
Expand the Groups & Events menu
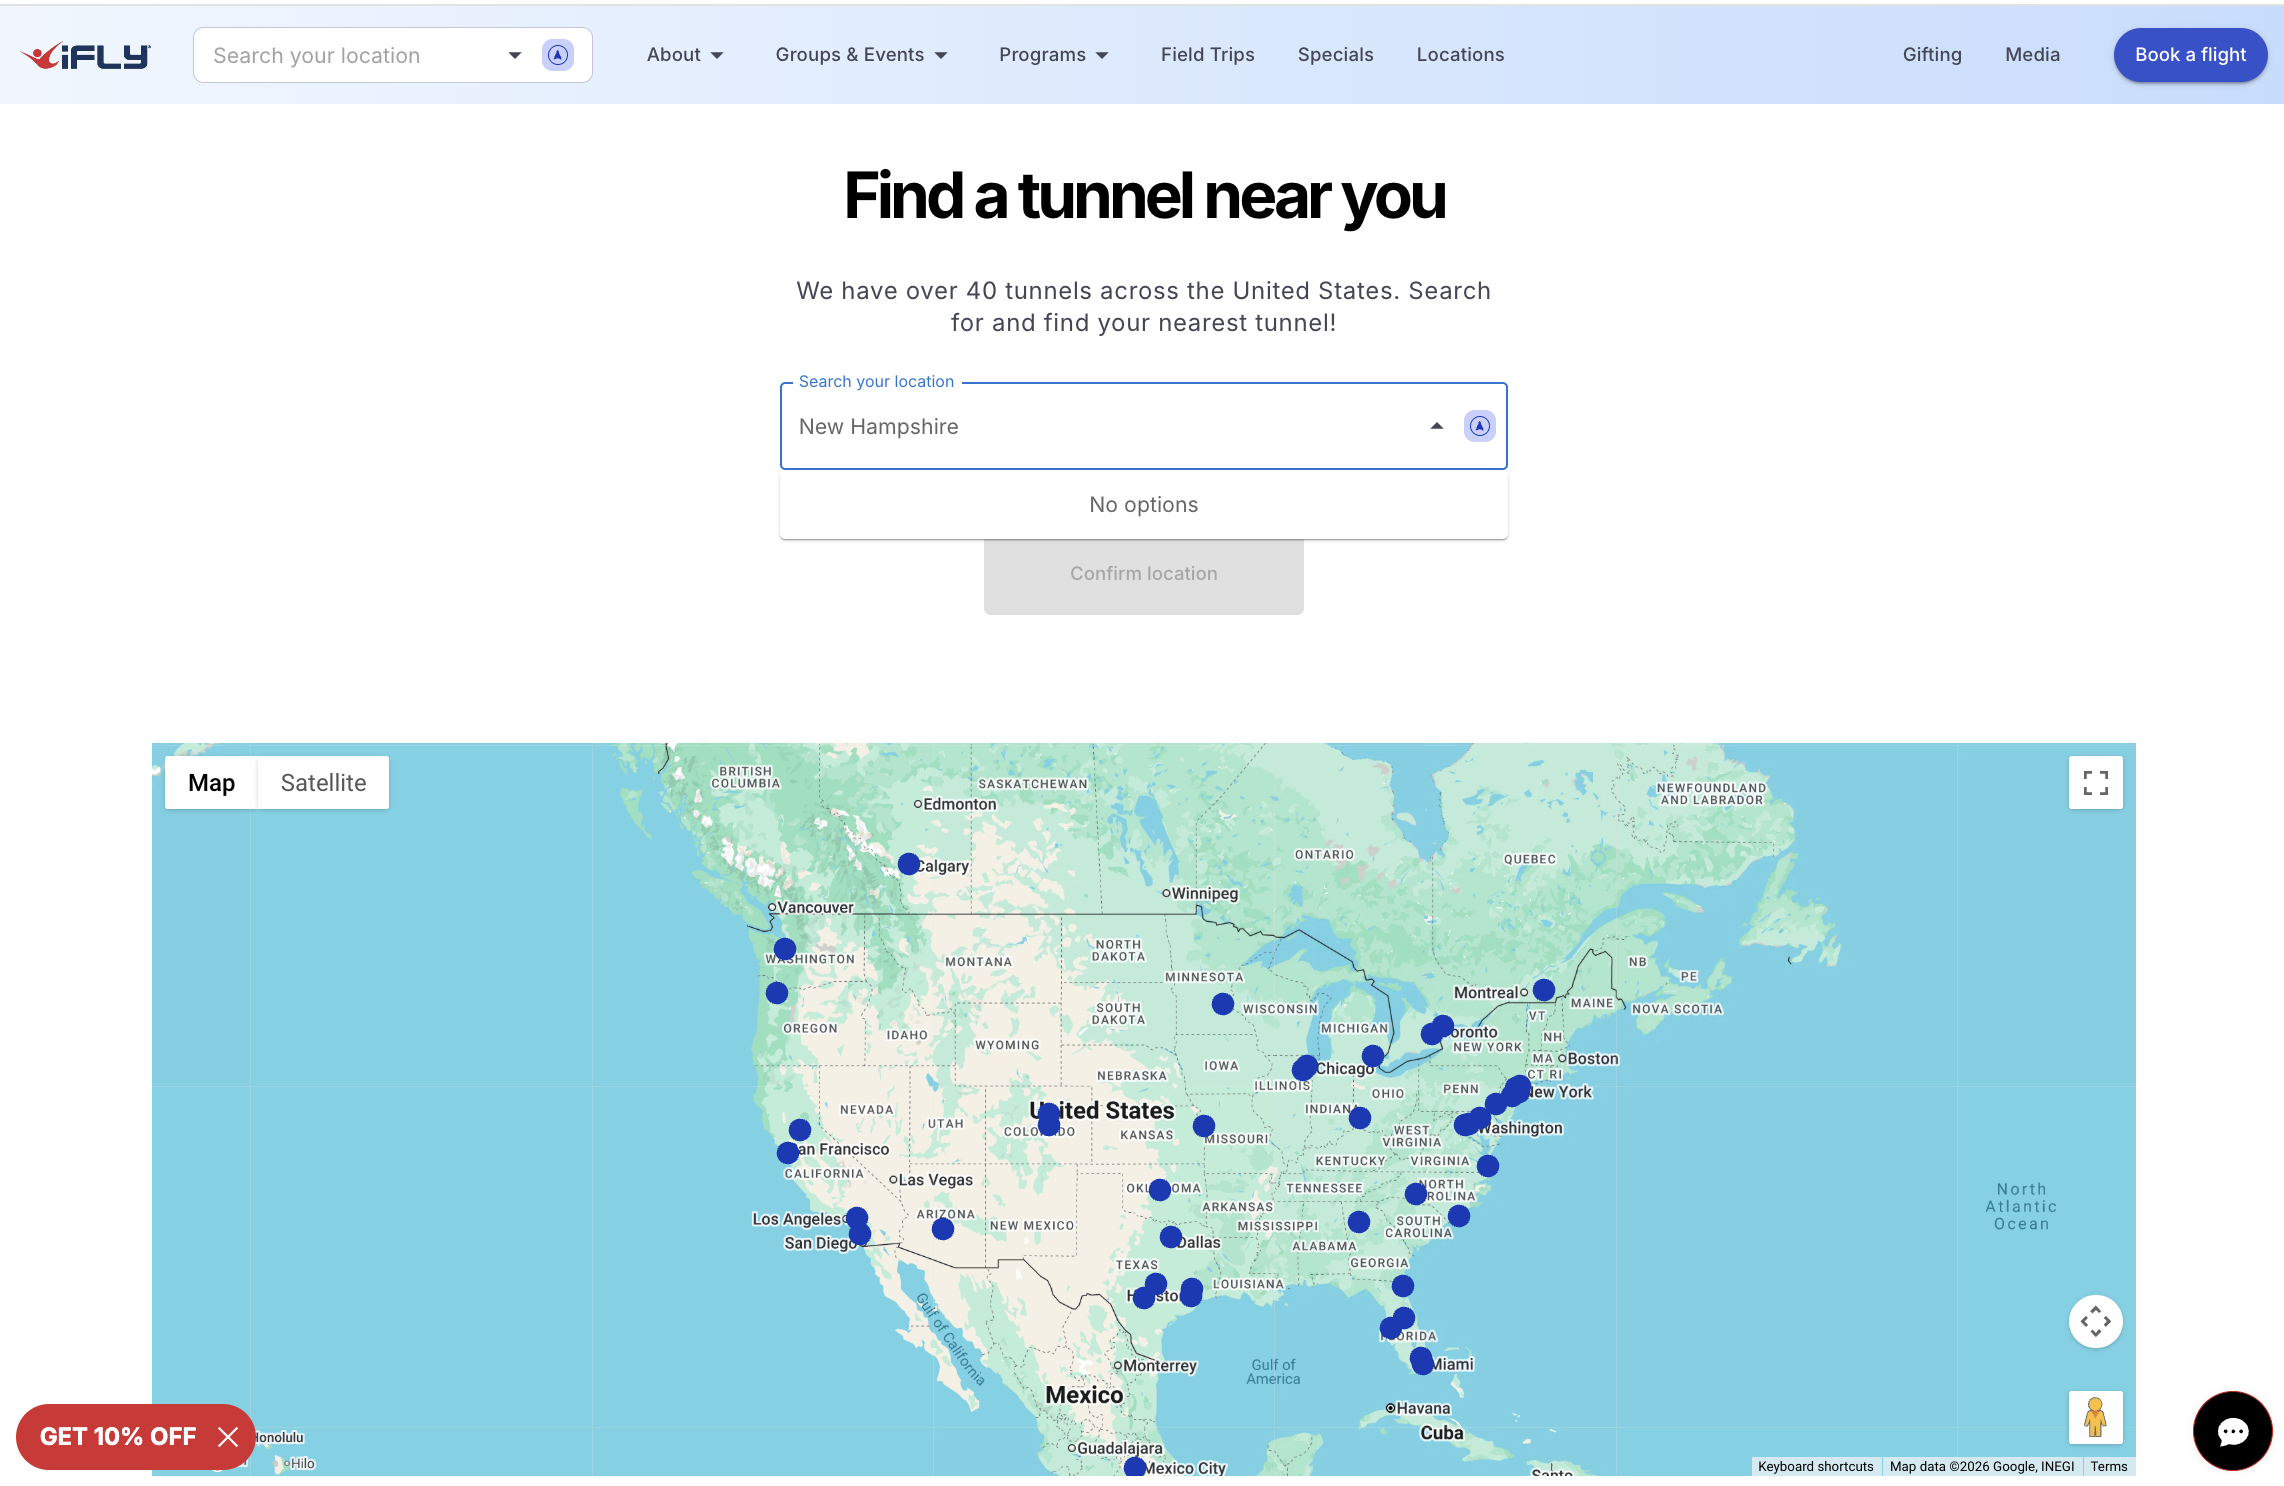tap(861, 55)
